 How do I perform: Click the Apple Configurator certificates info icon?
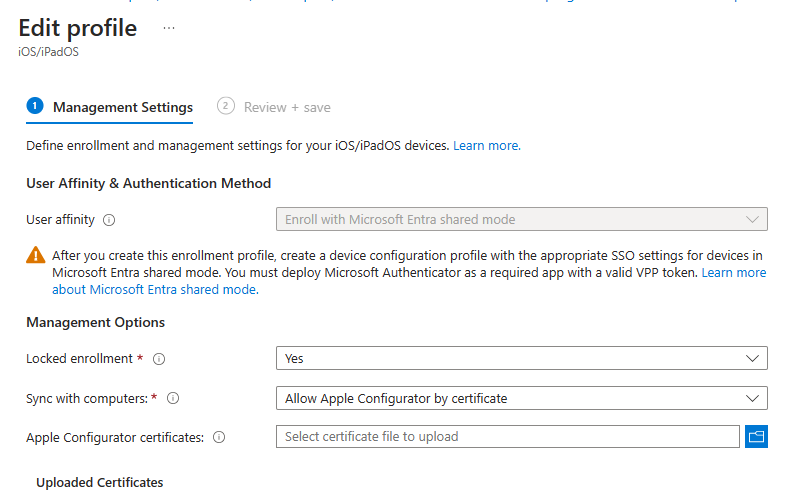click(219, 437)
